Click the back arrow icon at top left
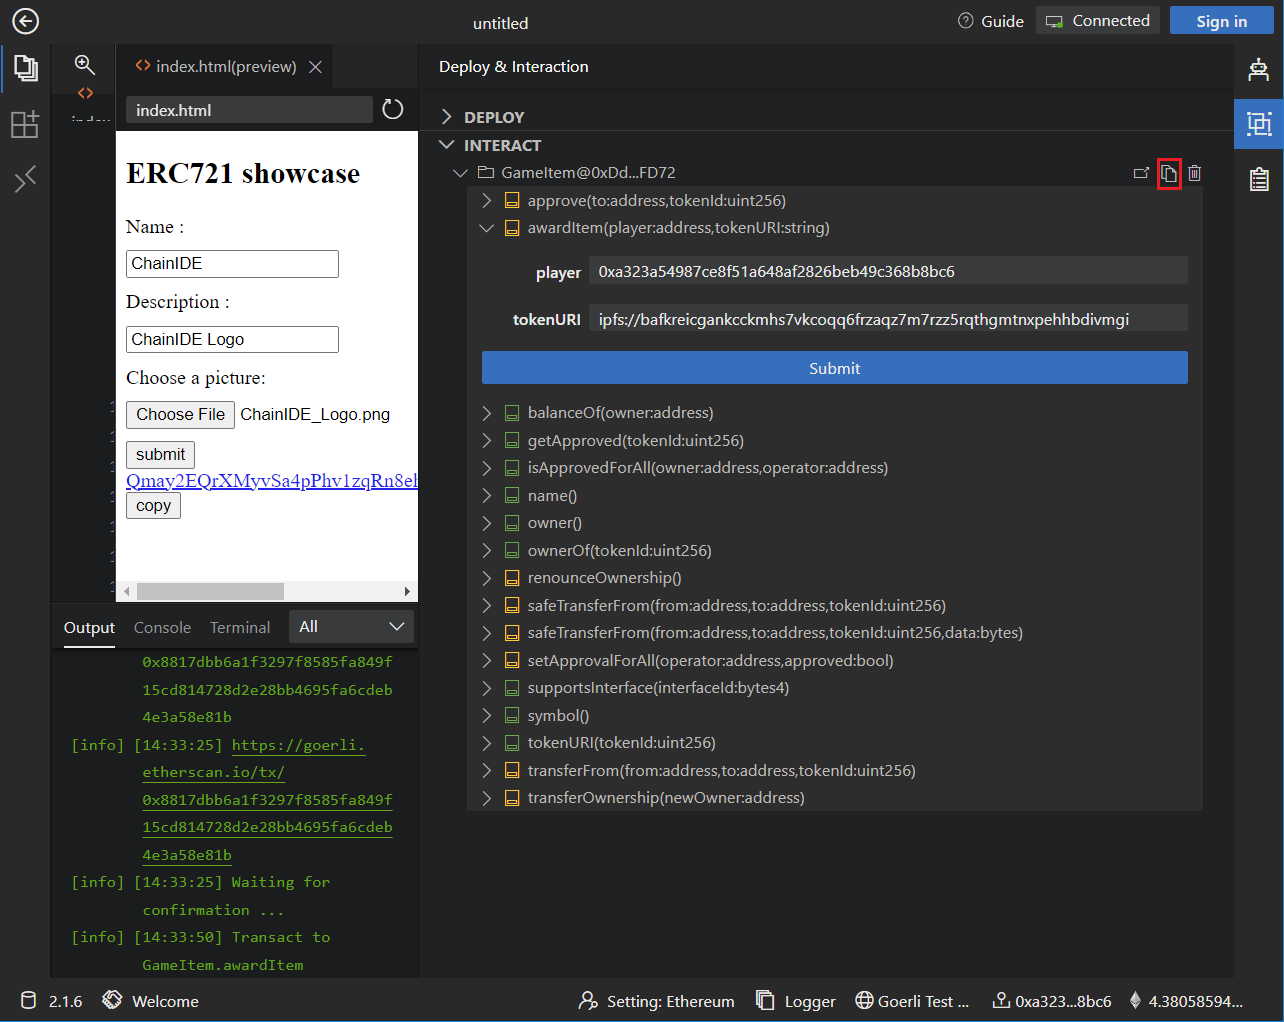Screen dimensions: 1284x1022 point(25,21)
